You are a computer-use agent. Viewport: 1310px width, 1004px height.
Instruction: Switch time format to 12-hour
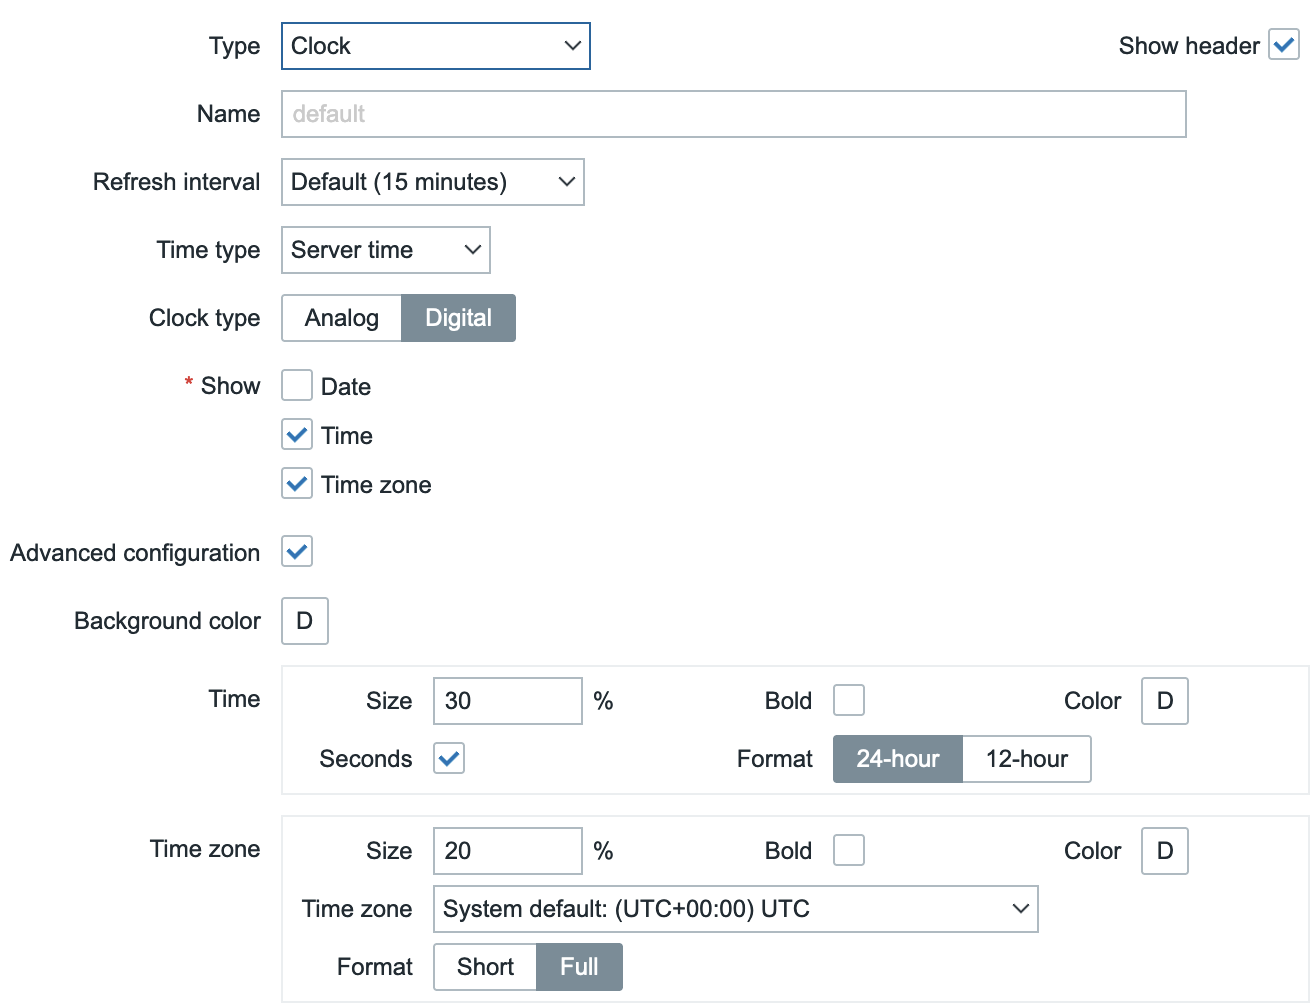coord(1026,759)
